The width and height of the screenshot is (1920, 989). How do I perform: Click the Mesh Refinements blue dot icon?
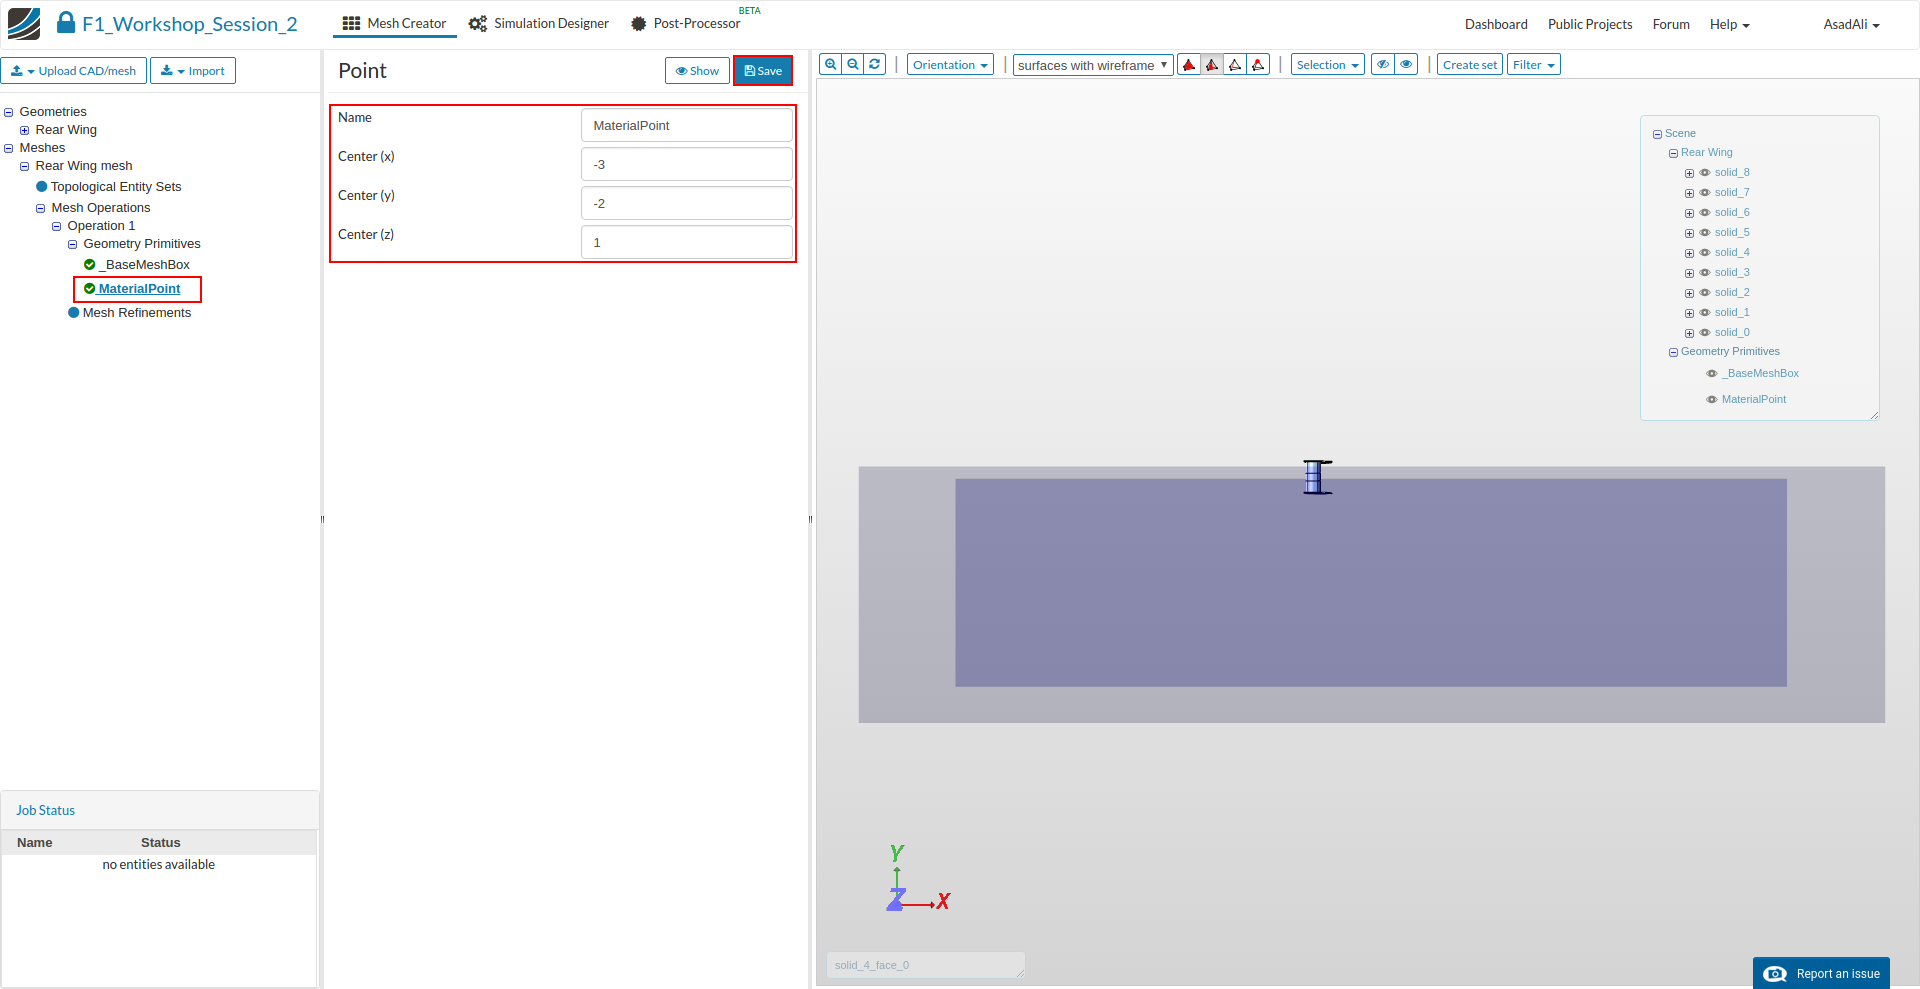pyautogui.click(x=74, y=313)
